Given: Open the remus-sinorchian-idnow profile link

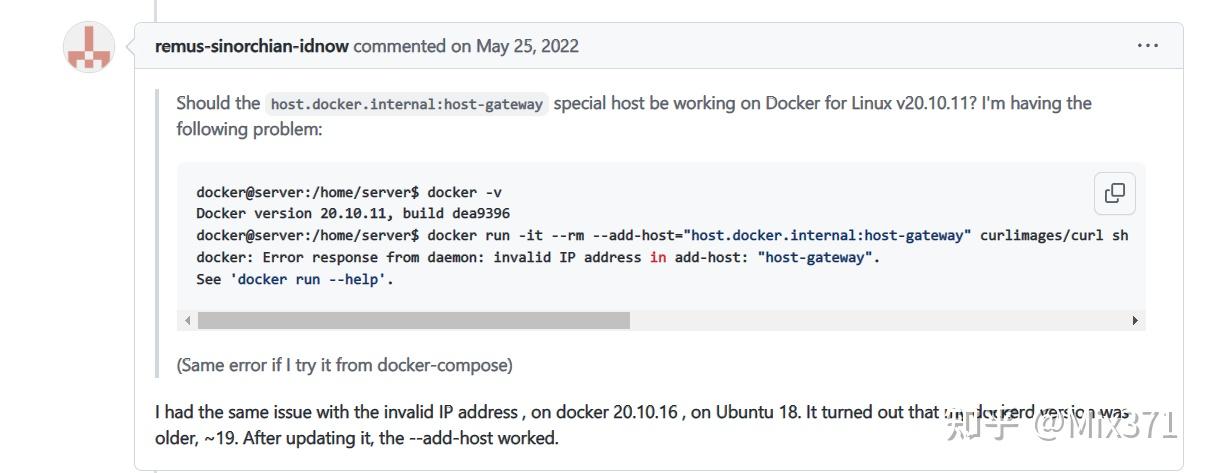Looking at the screenshot, I should tap(252, 46).
